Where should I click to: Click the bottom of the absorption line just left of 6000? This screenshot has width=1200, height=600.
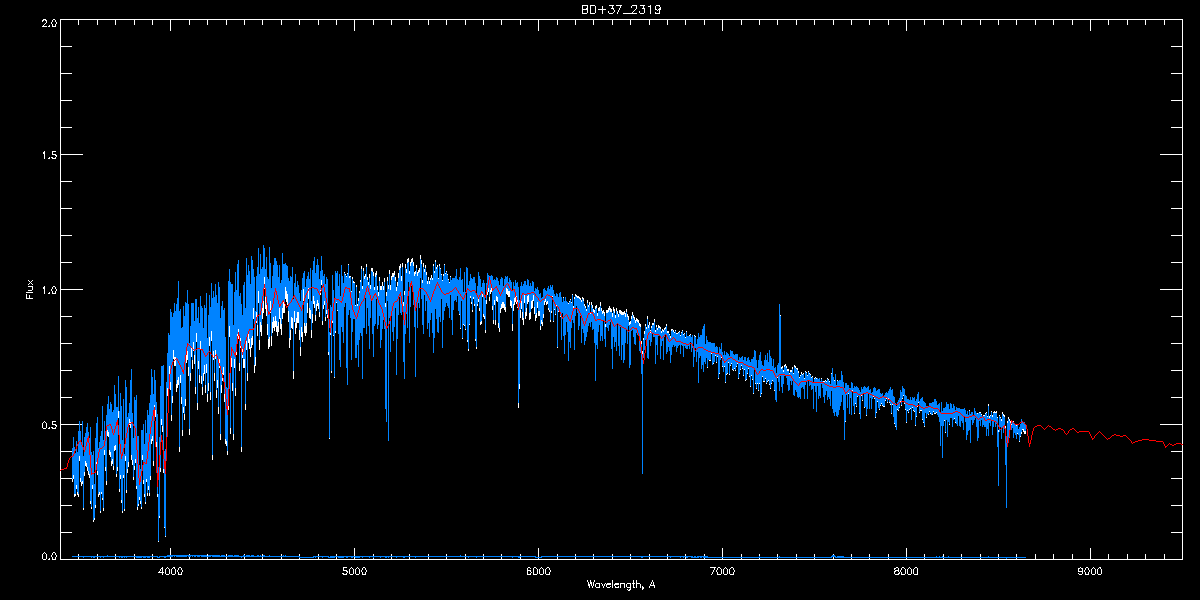coord(518,406)
